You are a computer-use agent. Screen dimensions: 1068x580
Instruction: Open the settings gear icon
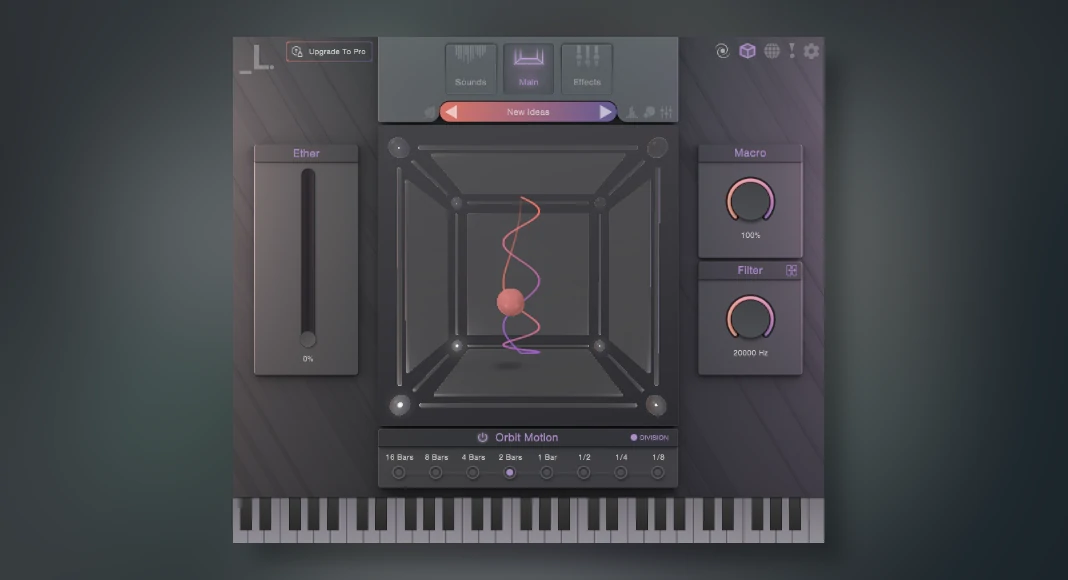click(x=811, y=51)
